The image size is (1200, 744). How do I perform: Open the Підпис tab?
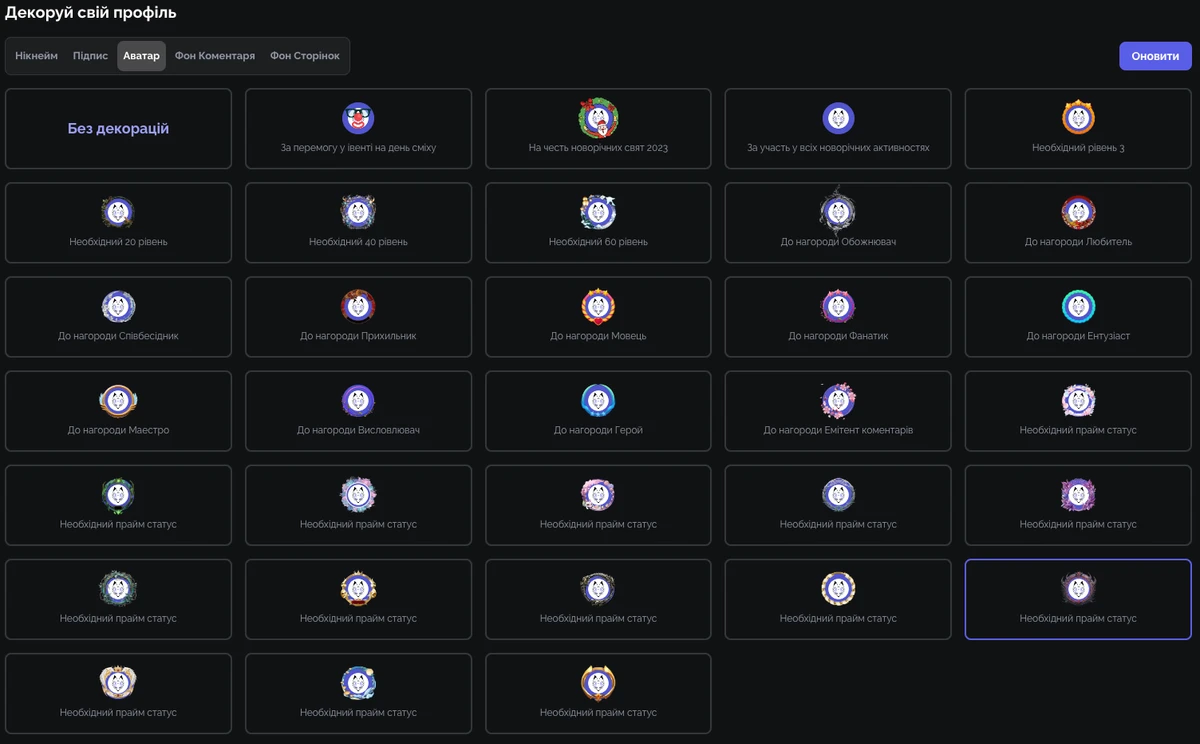tap(90, 56)
